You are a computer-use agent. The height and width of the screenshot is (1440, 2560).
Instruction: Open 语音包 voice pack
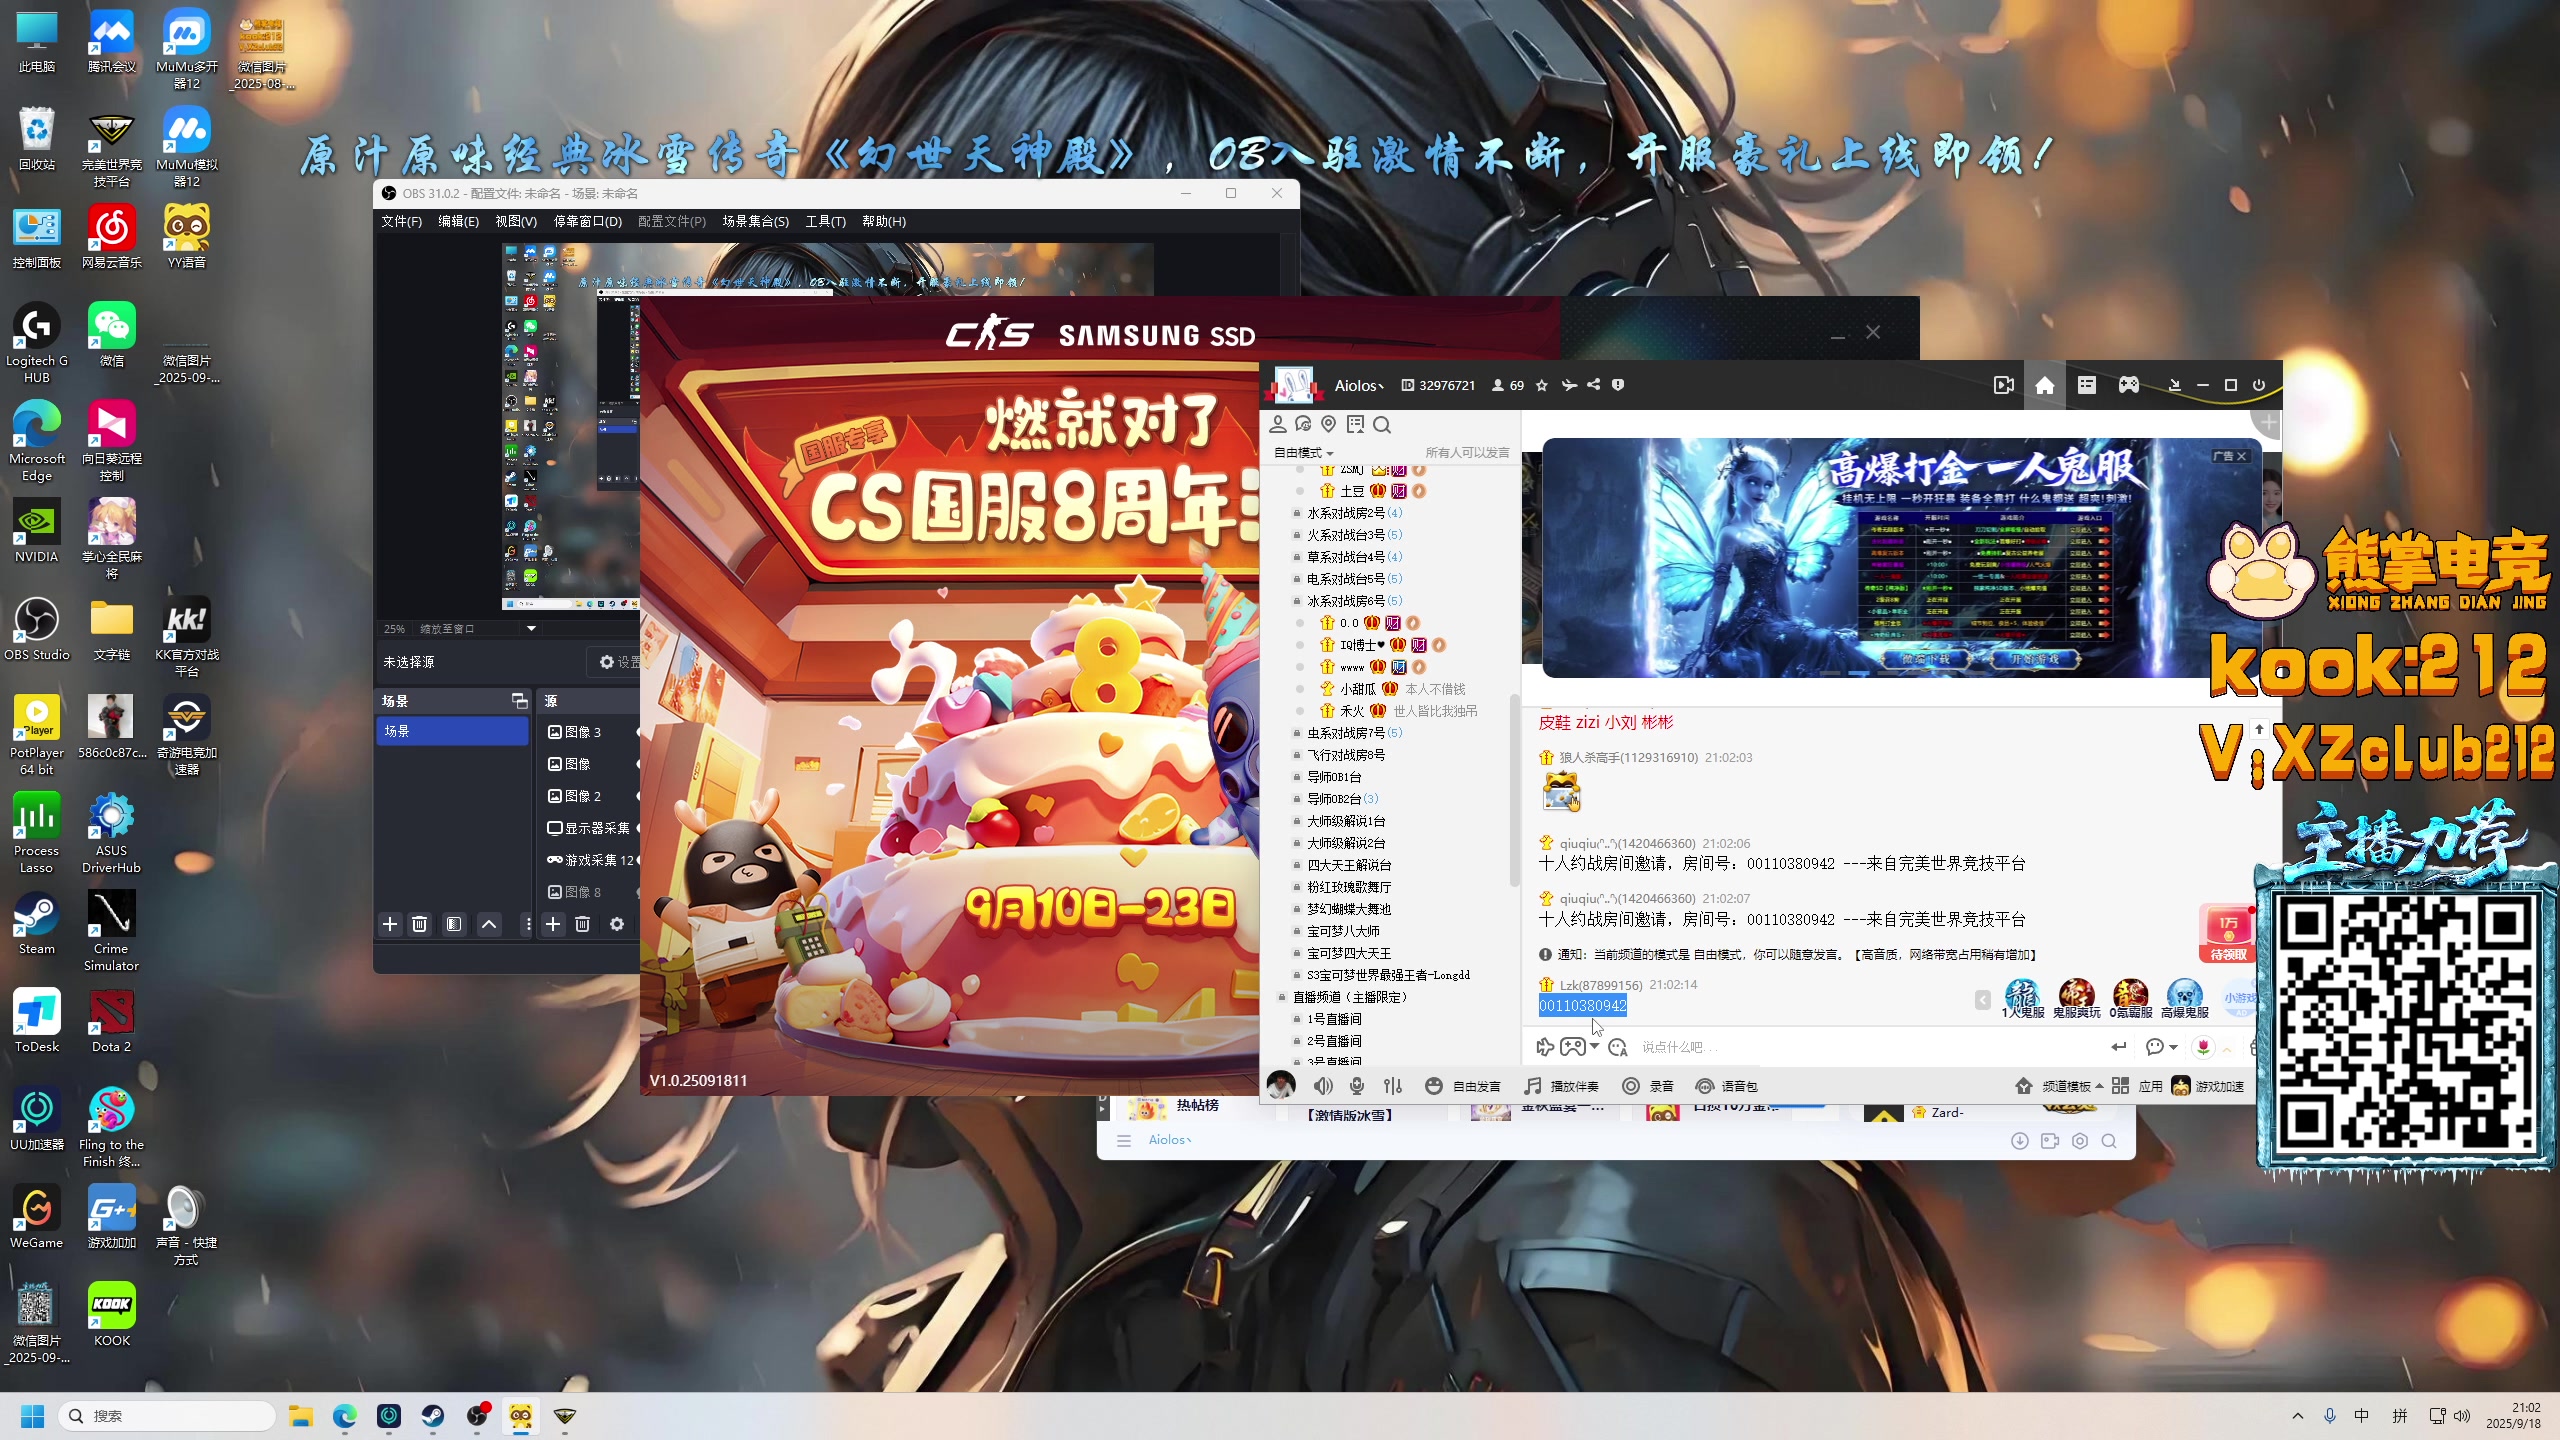click(x=1727, y=1086)
